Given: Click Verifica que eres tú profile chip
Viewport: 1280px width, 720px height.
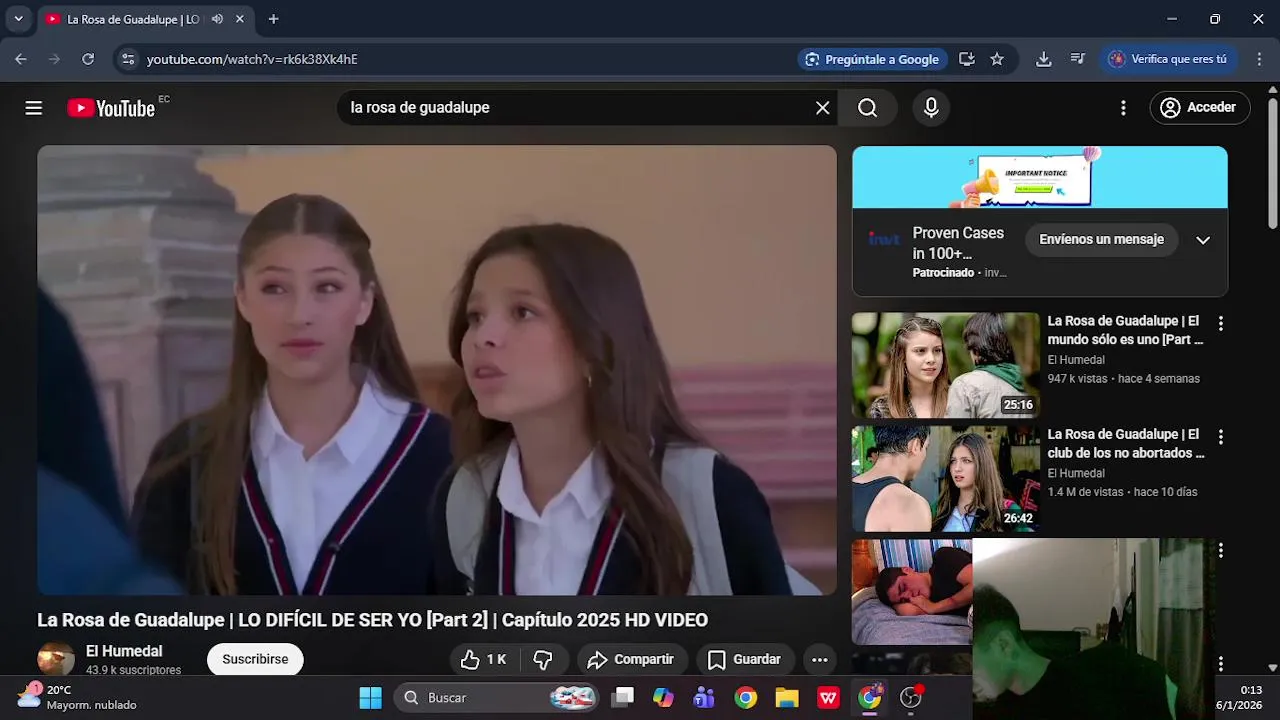Looking at the screenshot, I should pyautogui.click(x=1167, y=59).
